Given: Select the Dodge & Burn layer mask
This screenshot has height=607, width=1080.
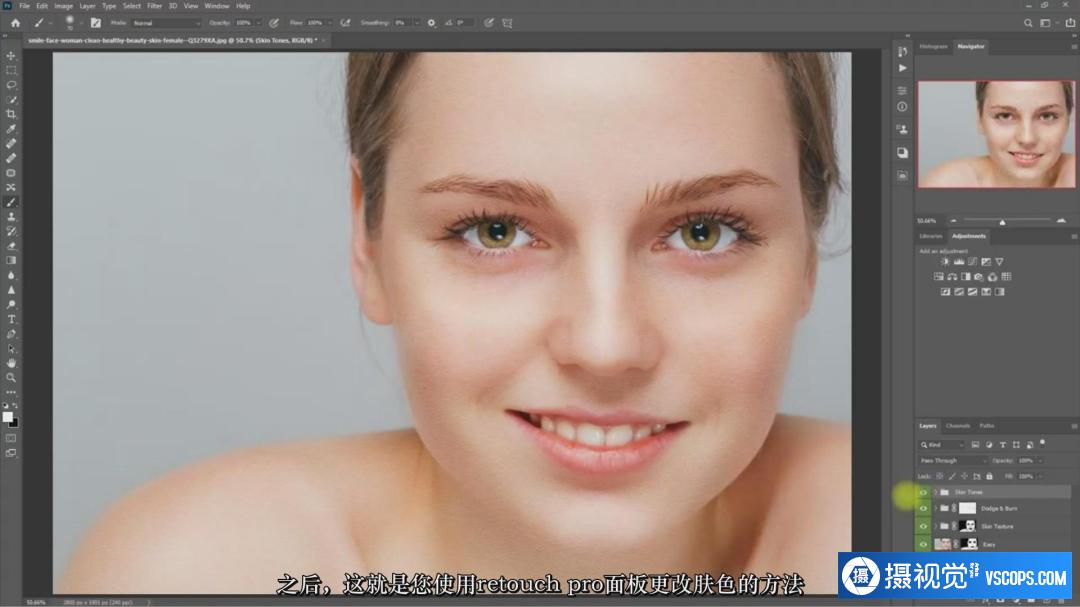Looking at the screenshot, I should [x=968, y=508].
